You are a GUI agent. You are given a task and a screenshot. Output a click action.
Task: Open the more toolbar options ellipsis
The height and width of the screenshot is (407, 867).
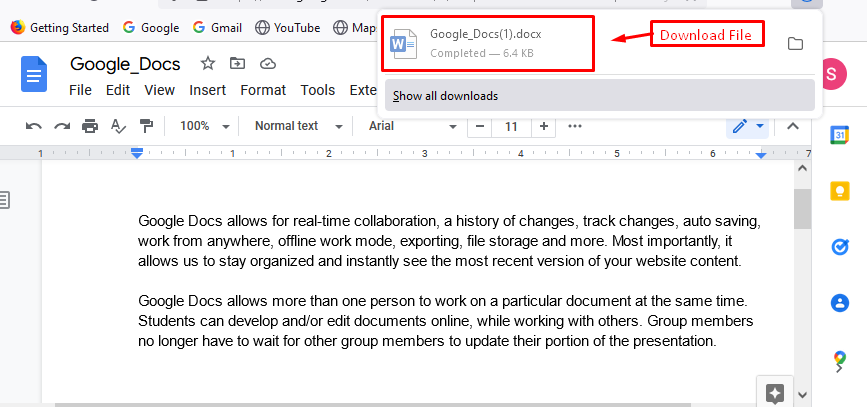(575, 126)
